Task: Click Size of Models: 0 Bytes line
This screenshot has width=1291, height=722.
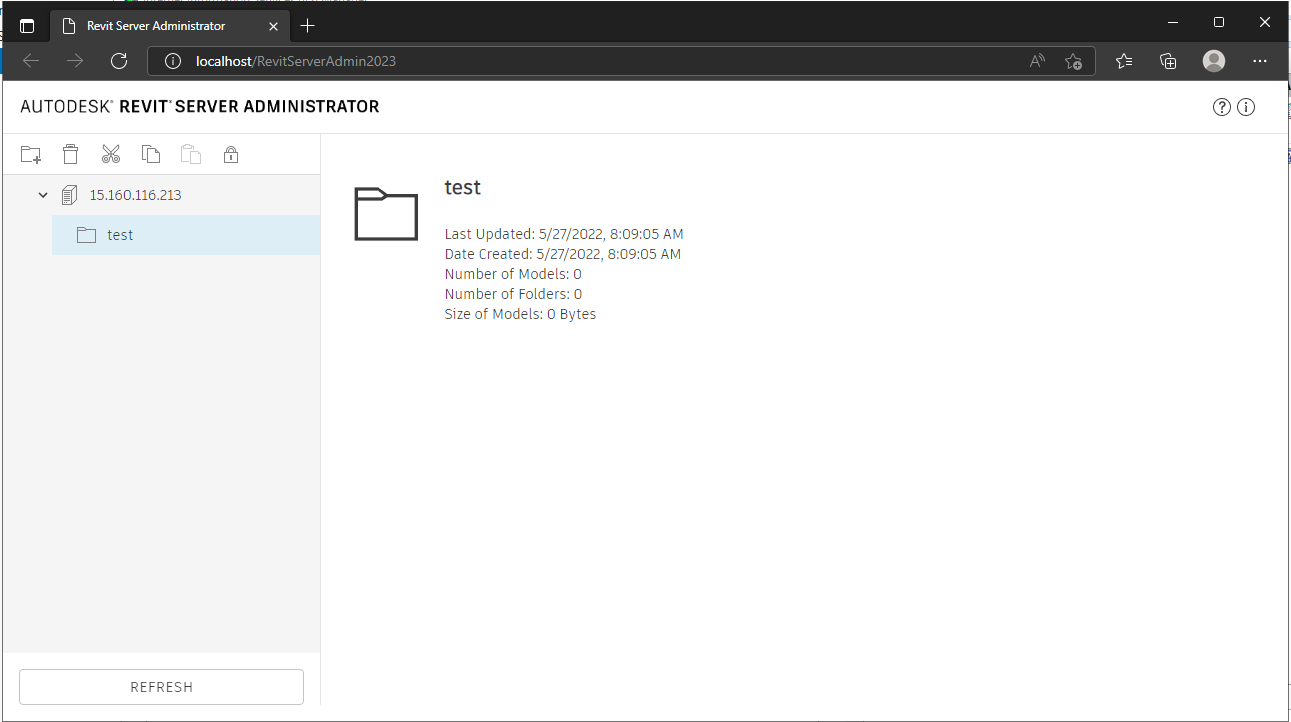Action: coord(520,314)
